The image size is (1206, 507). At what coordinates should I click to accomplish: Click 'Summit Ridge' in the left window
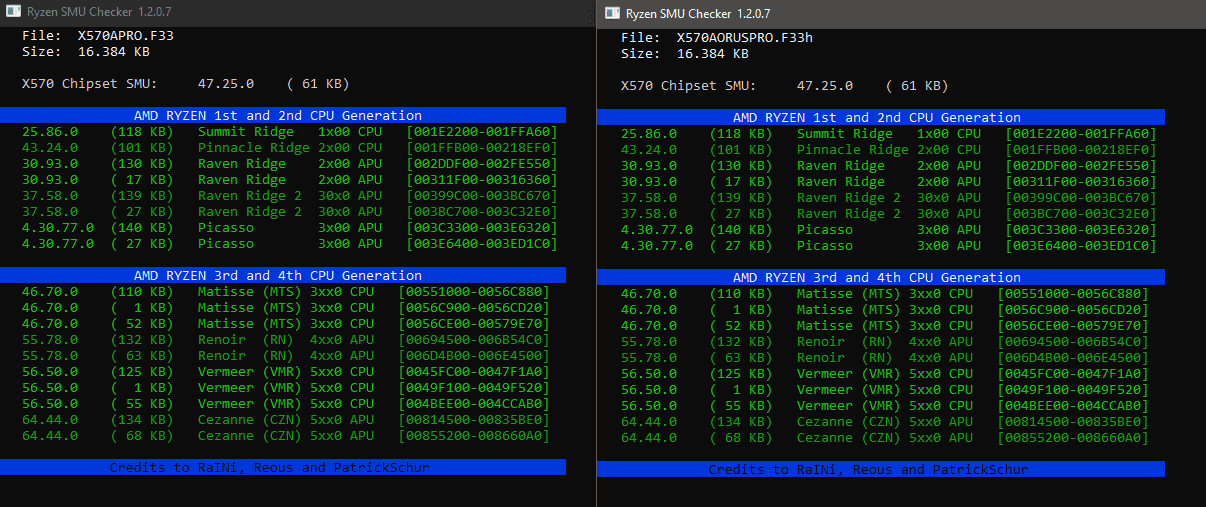(x=246, y=132)
